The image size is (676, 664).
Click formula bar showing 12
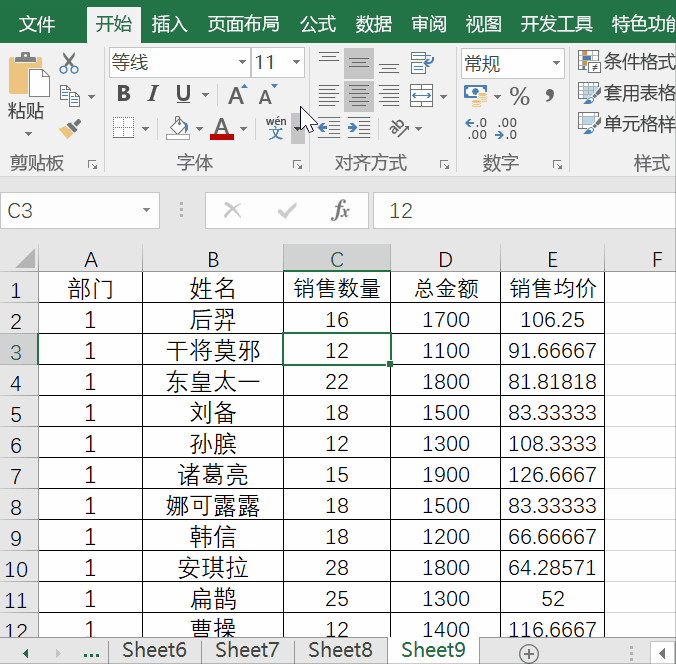(x=524, y=210)
